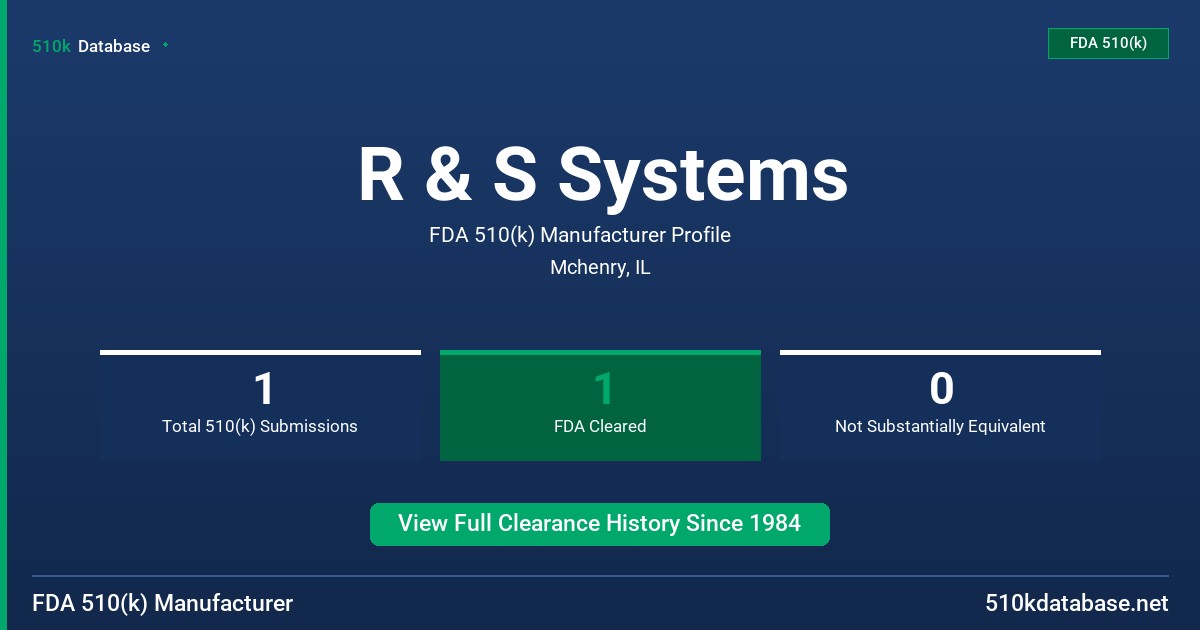
Task: Click View Full Clearance History Since 1984
Action: (x=600, y=524)
